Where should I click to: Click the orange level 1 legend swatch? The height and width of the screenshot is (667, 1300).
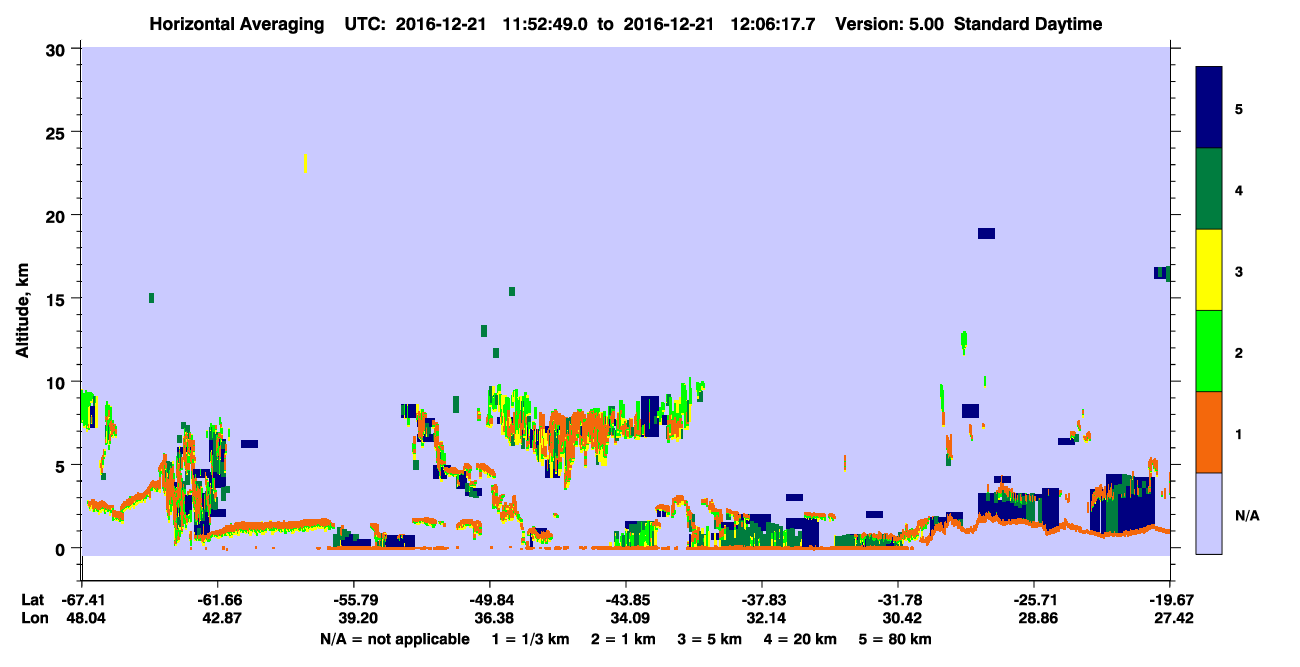coord(1209,432)
